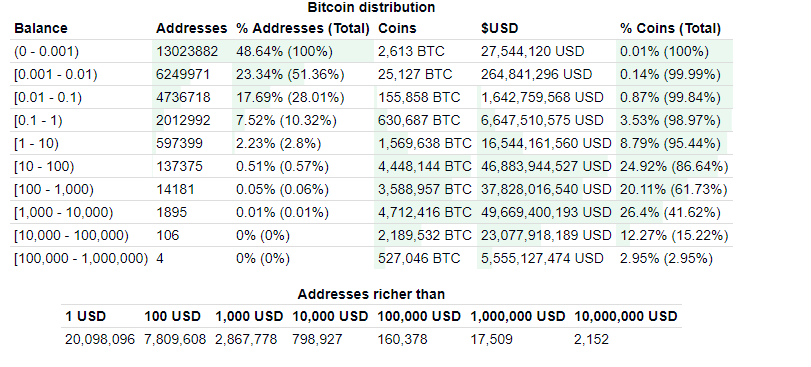Click the Coins column header
This screenshot has width=811, height=367.
[x=397, y=28]
